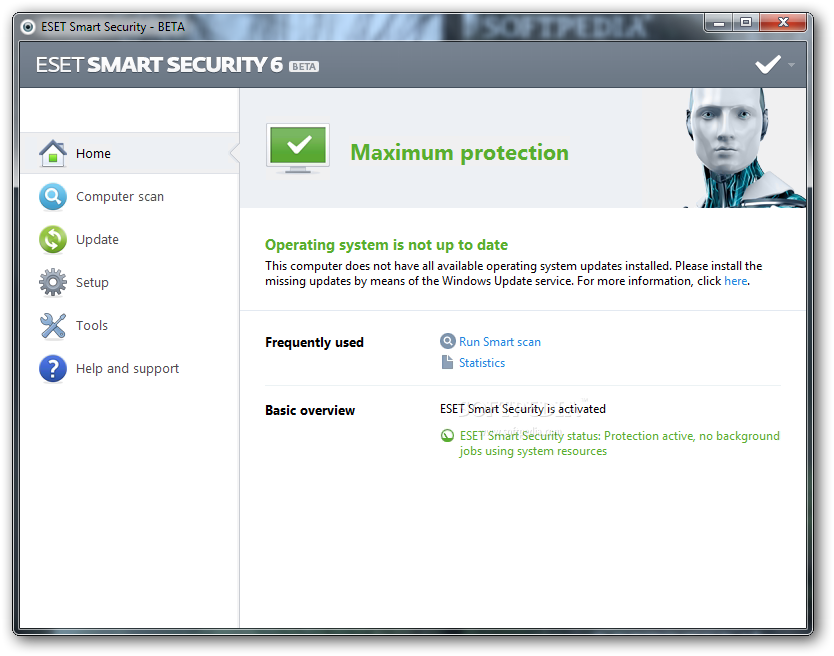Click the green status icon under Basic overview
The image size is (834, 656).
(447, 436)
